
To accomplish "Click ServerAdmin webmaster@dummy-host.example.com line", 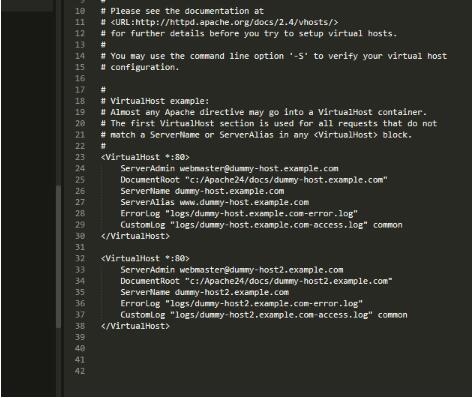I will pos(229,168).
